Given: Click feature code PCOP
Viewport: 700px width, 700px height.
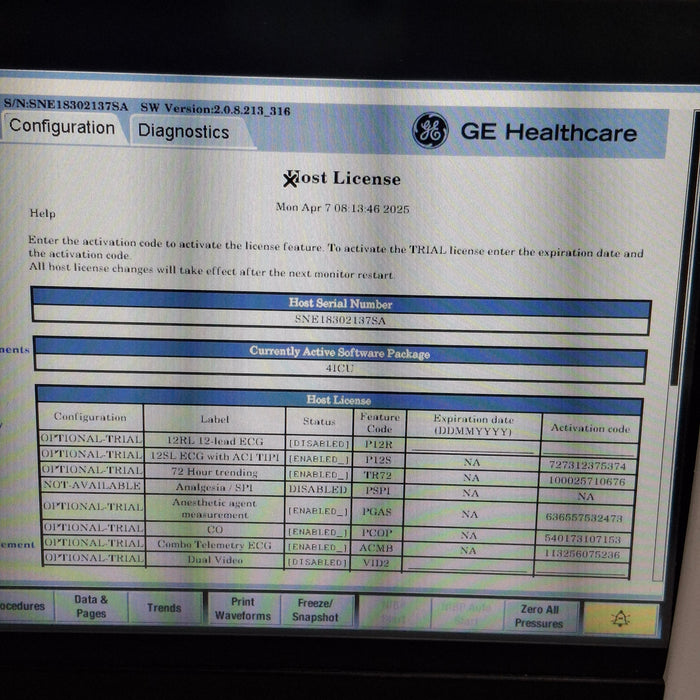Looking at the screenshot, I should pyautogui.click(x=377, y=533).
